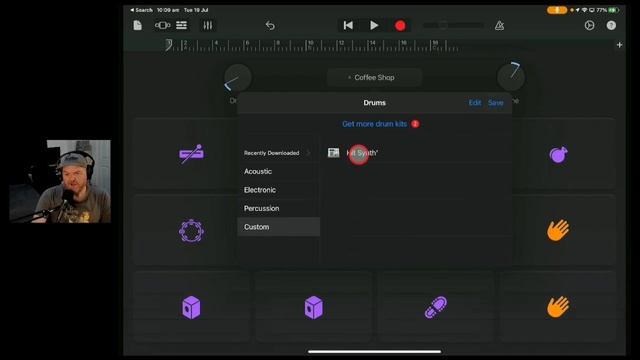The image size is (640, 360).
Task: Tap the foot stomp drum pad
Action: [436, 307]
